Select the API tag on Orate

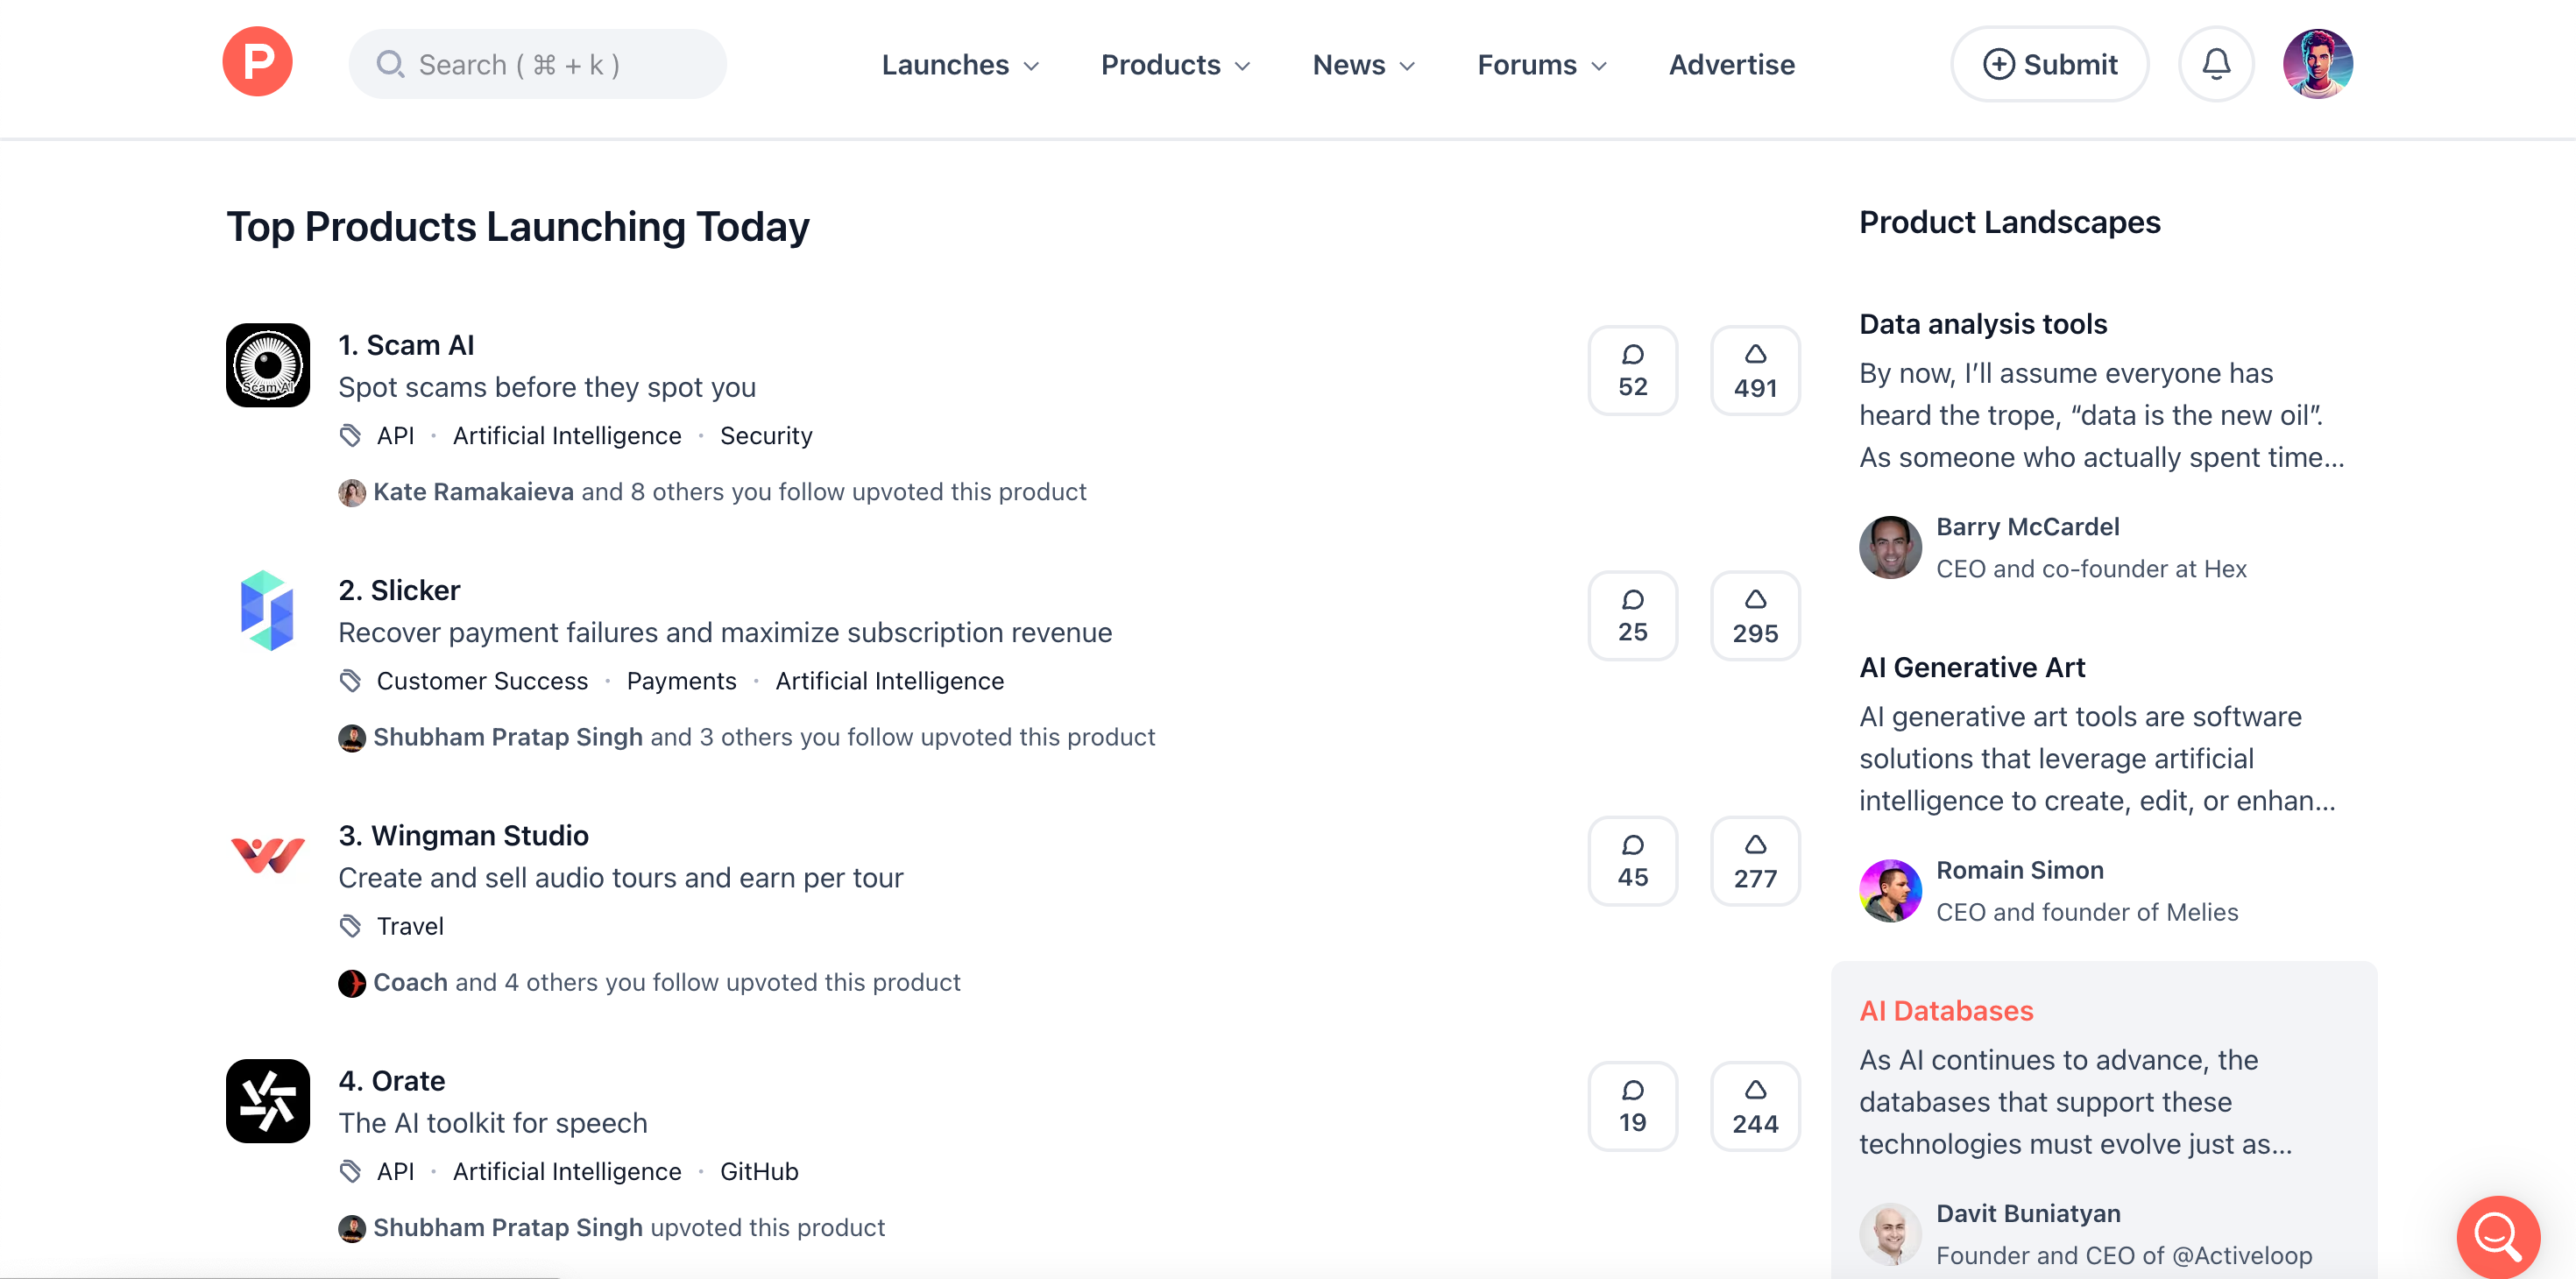395,1172
